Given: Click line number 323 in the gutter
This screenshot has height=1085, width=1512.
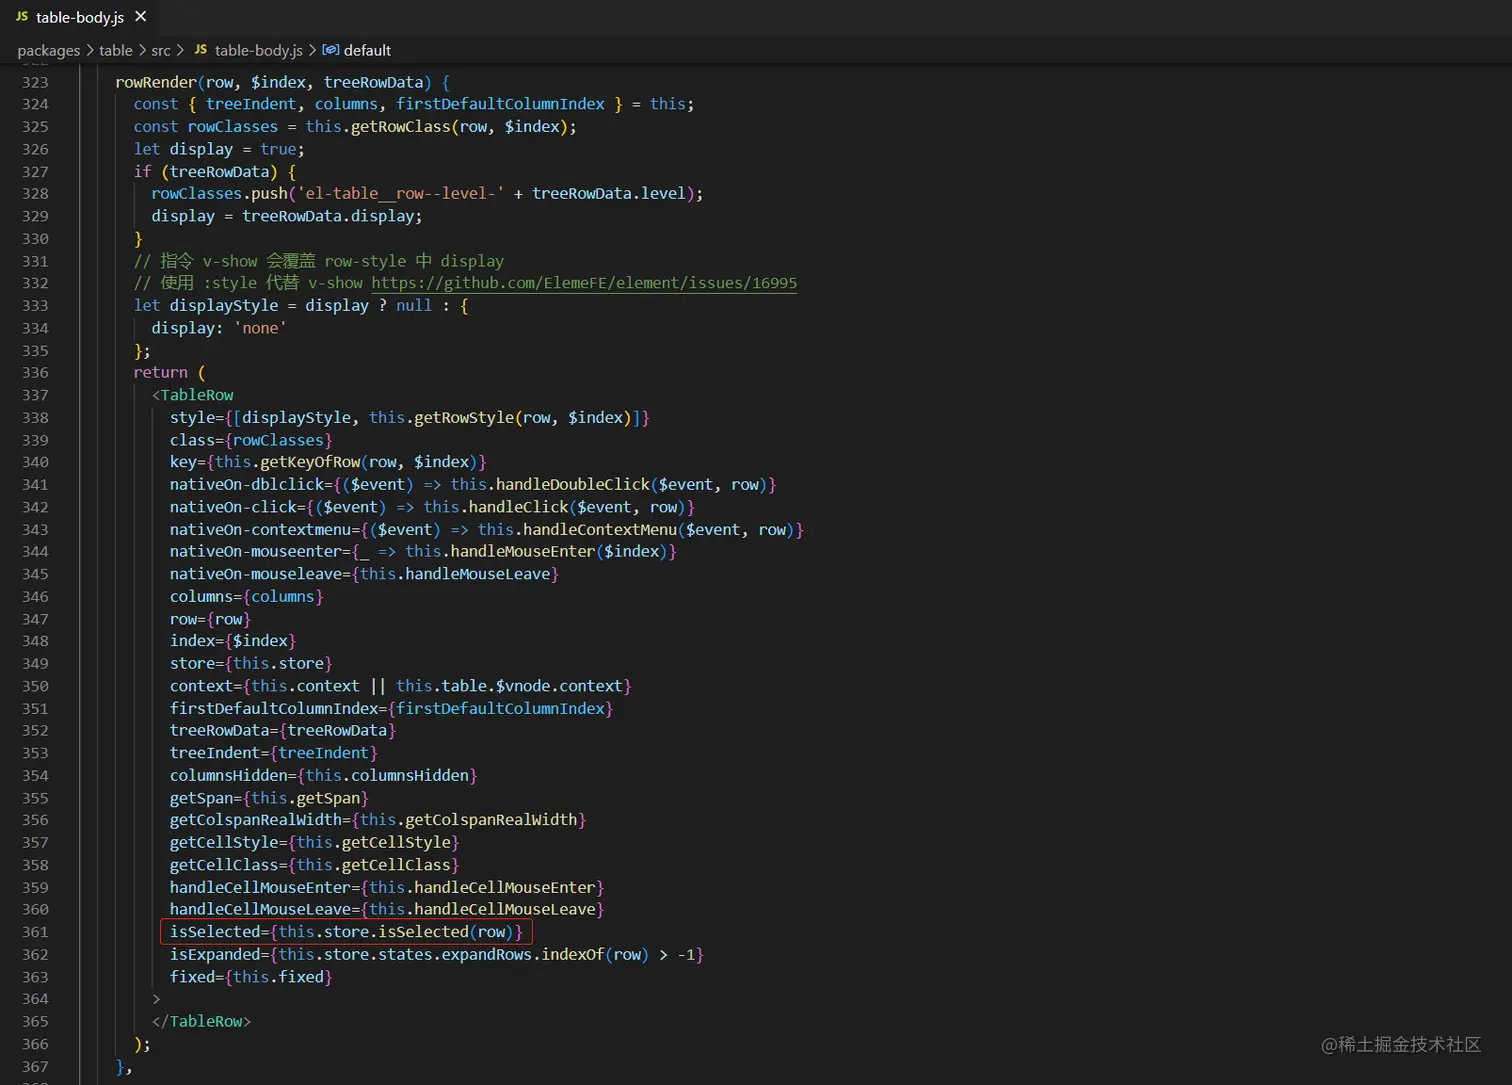Looking at the screenshot, I should pos(35,82).
